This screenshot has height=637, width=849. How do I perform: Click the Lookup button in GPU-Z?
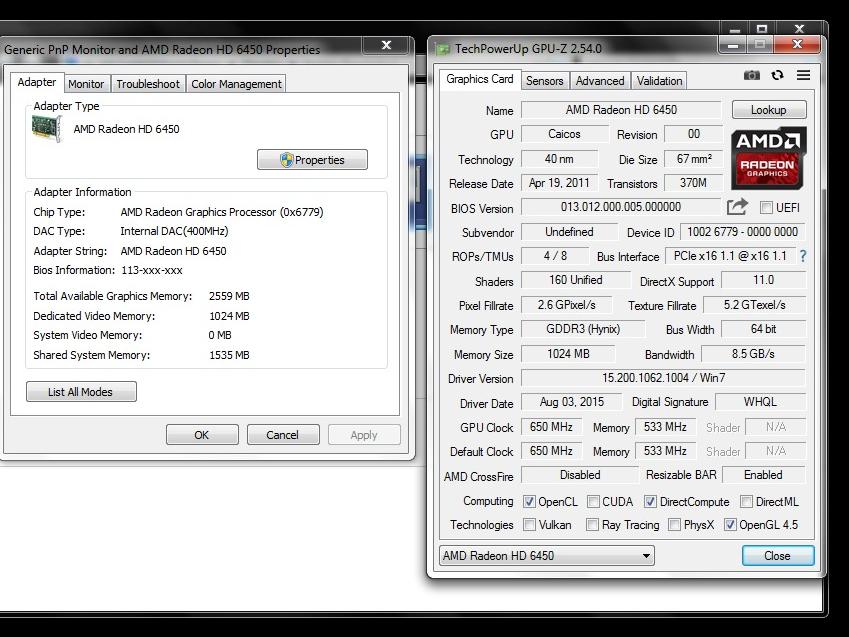[x=769, y=110]
